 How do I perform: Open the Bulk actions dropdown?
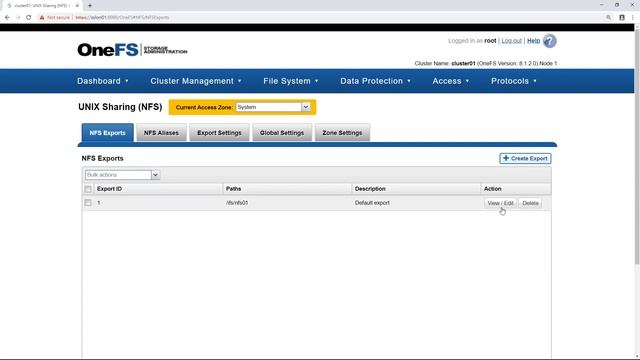pyautogui.click(x=122, y=175)
